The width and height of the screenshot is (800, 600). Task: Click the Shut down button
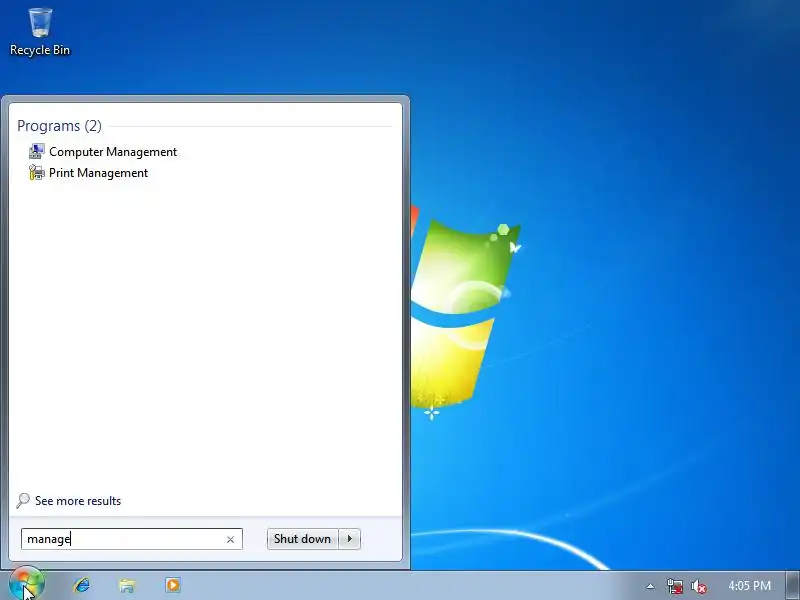point(303,539)
